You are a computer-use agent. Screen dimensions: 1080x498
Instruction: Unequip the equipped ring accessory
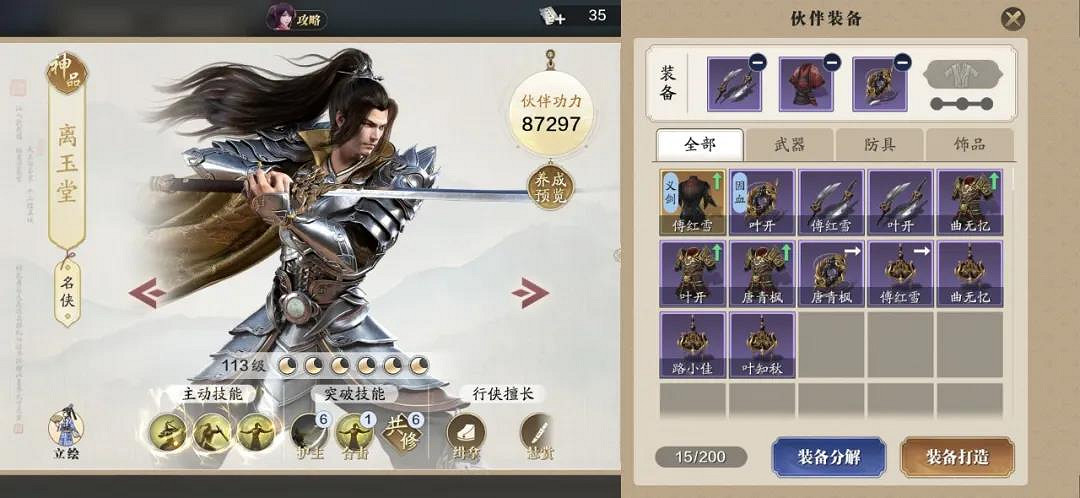902,62
